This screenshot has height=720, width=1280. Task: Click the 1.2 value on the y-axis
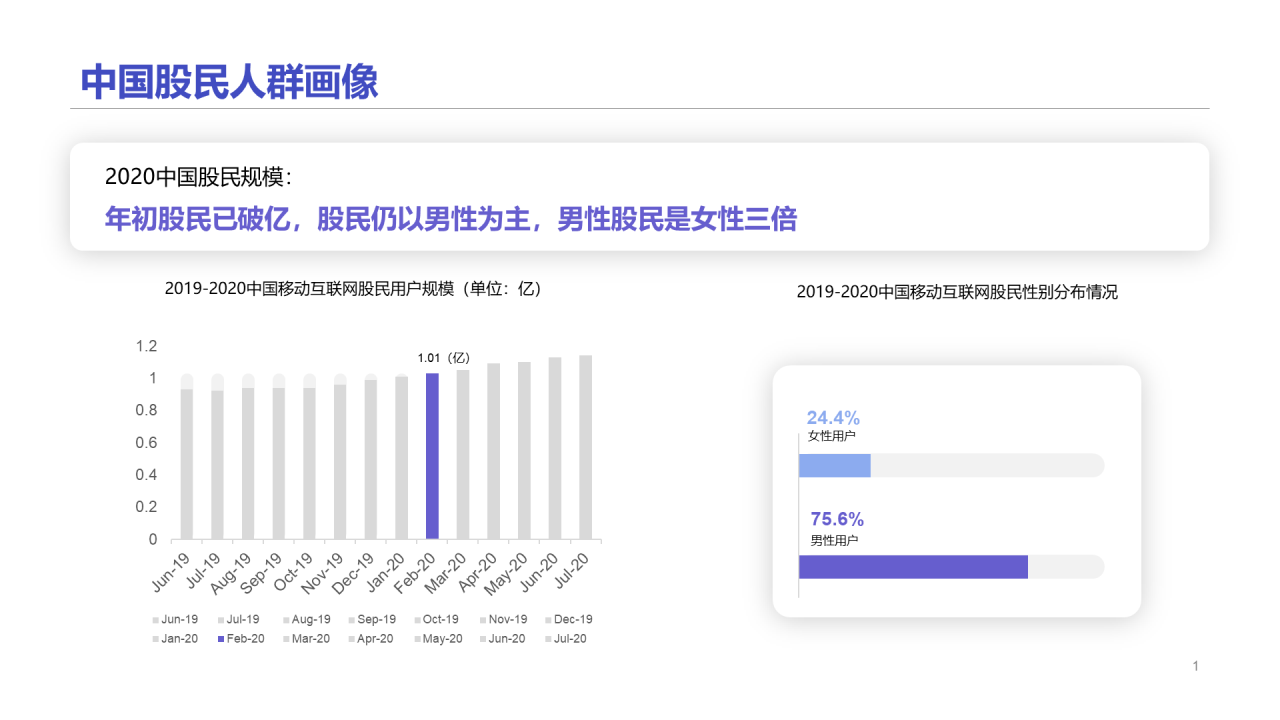coord(147,347)
